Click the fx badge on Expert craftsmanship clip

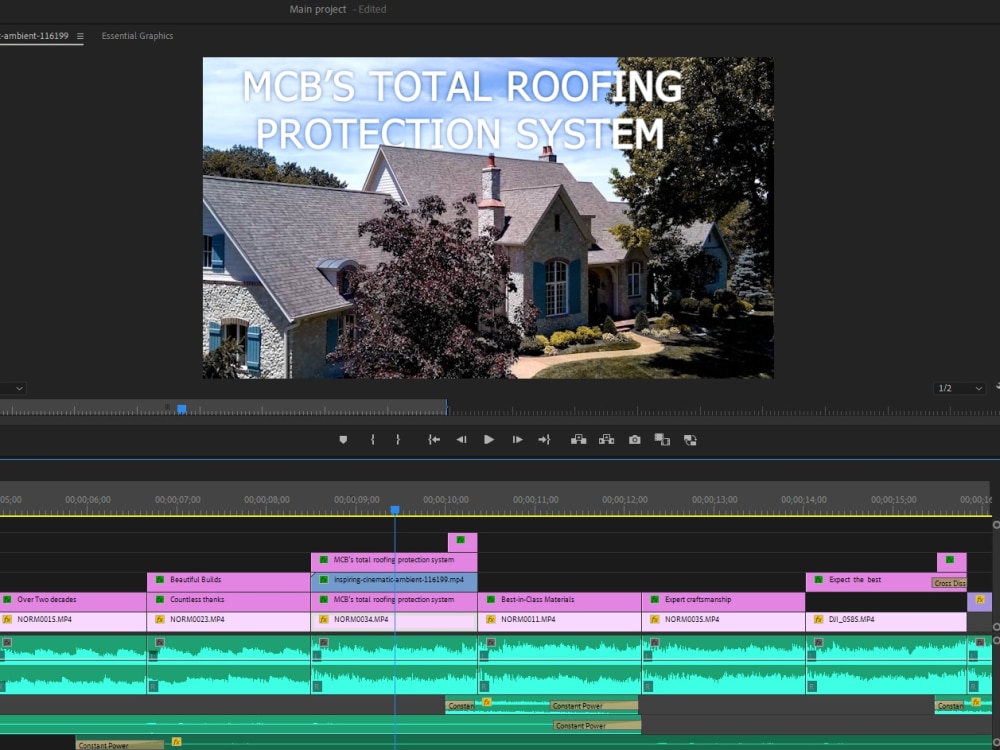tap(654, 599)
